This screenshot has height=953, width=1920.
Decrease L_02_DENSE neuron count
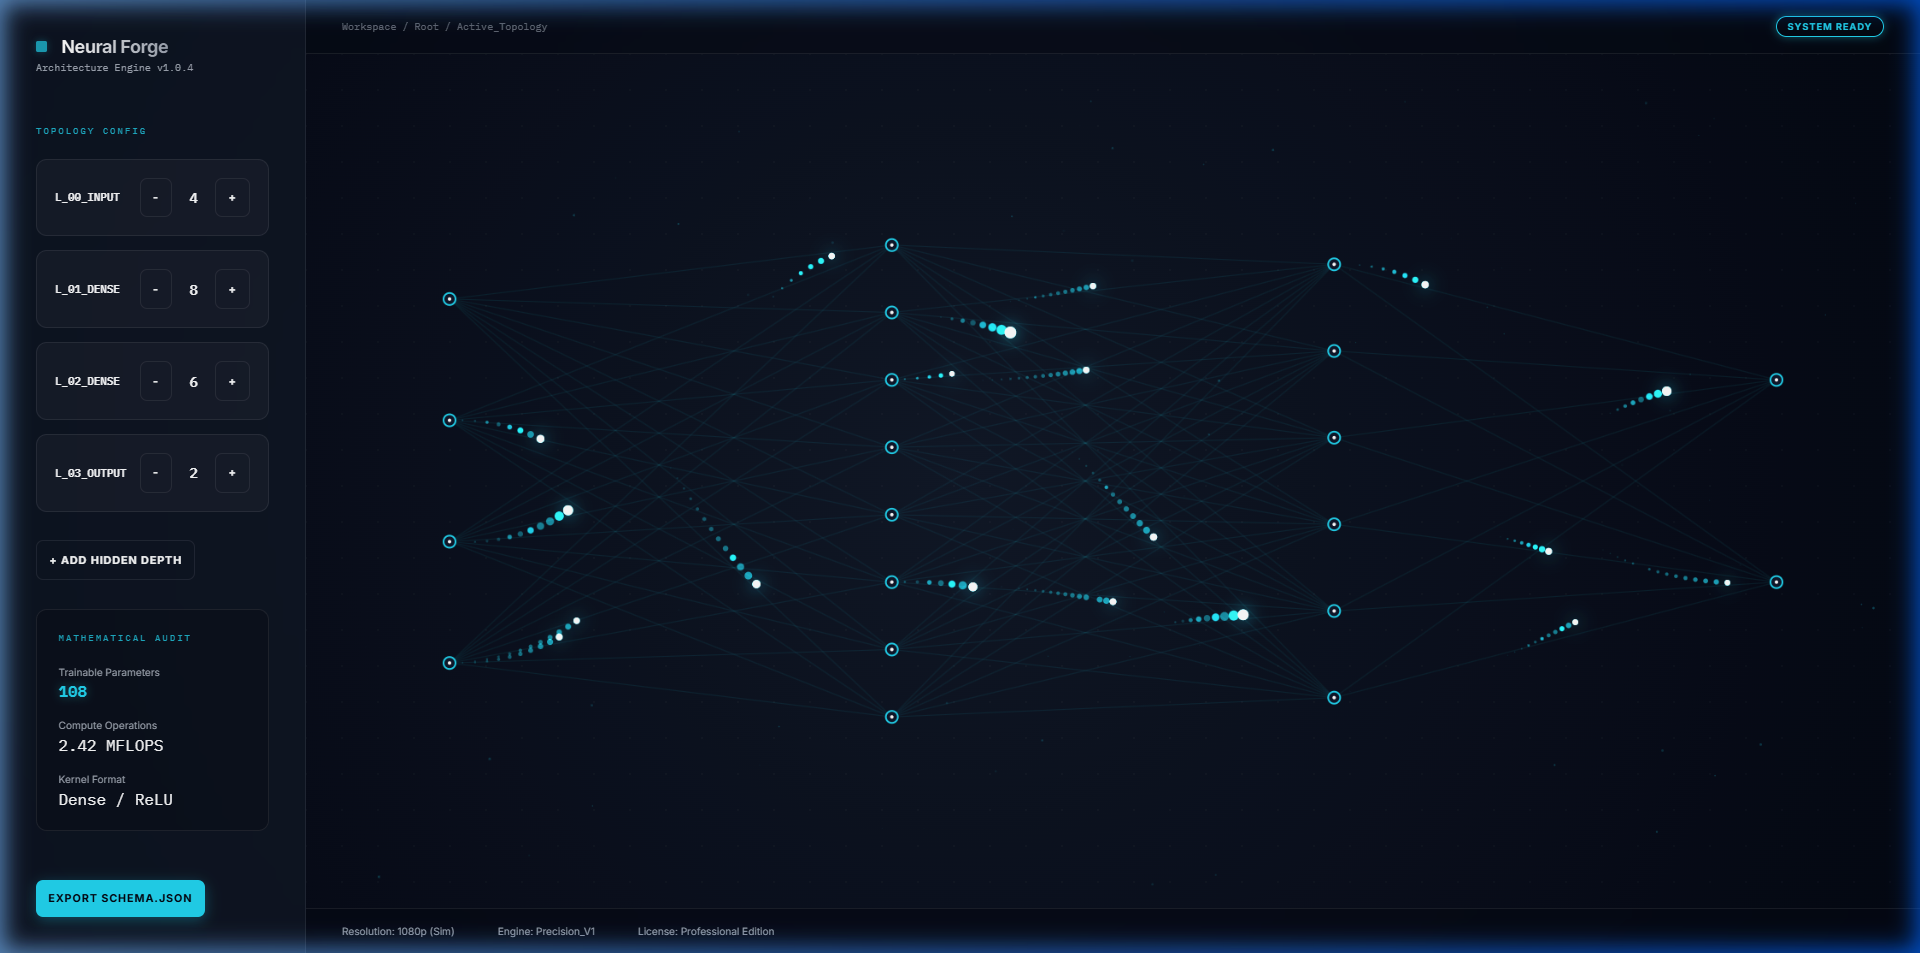click(155, 382)
